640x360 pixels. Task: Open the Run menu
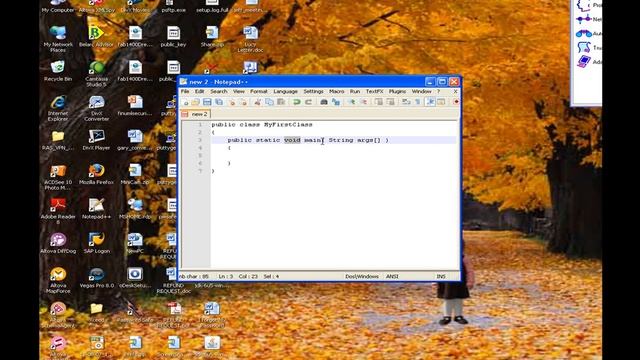coord(355,91)
